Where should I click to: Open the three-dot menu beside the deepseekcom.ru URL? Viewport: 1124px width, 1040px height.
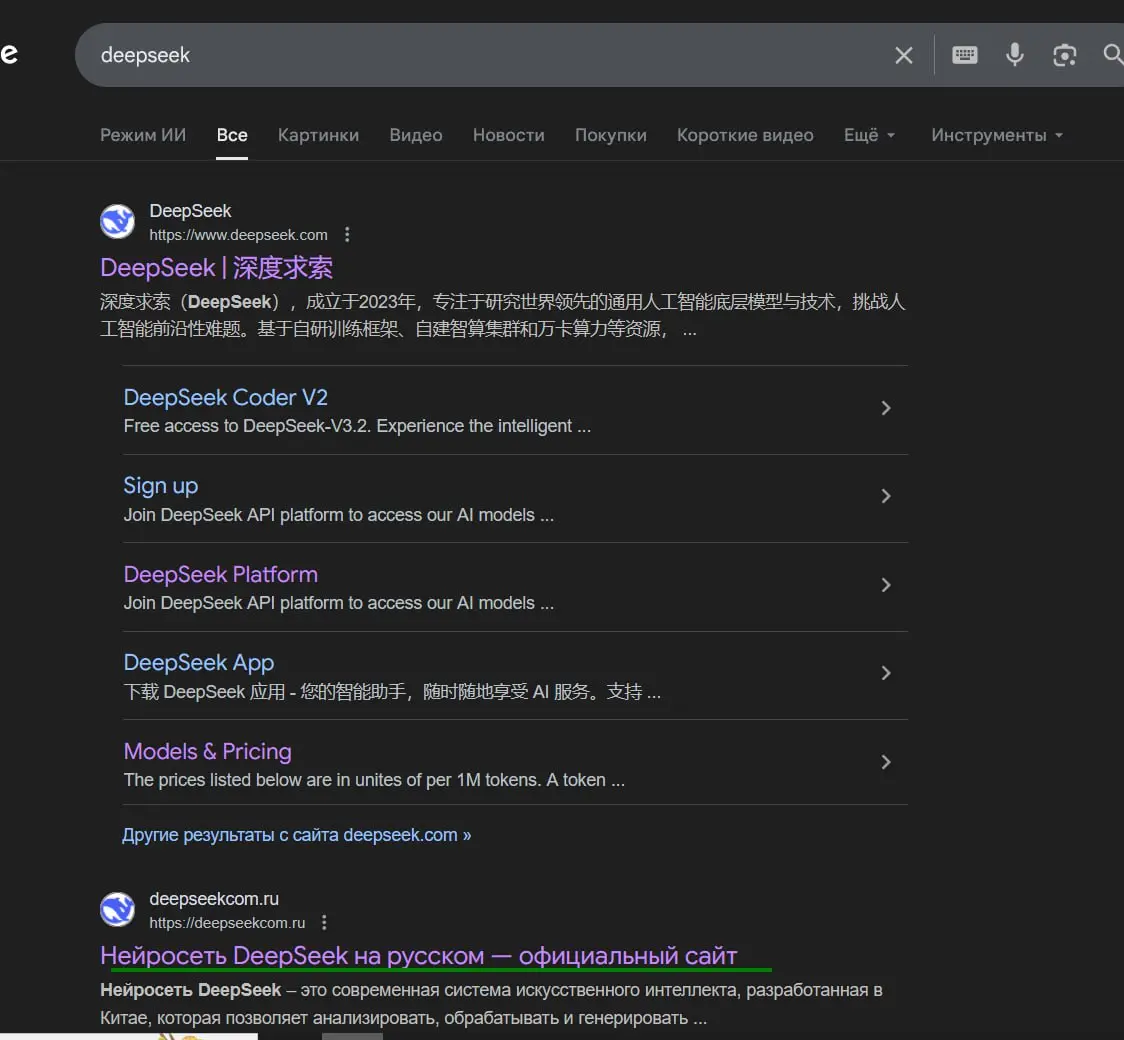click(x=324, y=922)
